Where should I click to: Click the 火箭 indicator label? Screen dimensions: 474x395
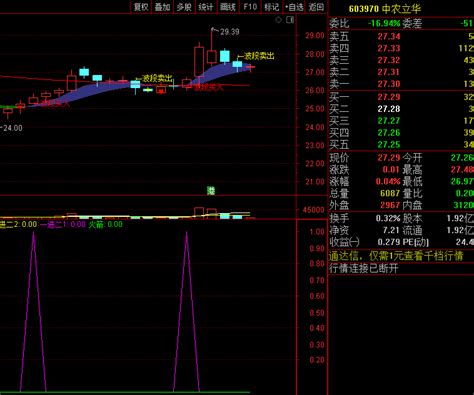point(105,224)
